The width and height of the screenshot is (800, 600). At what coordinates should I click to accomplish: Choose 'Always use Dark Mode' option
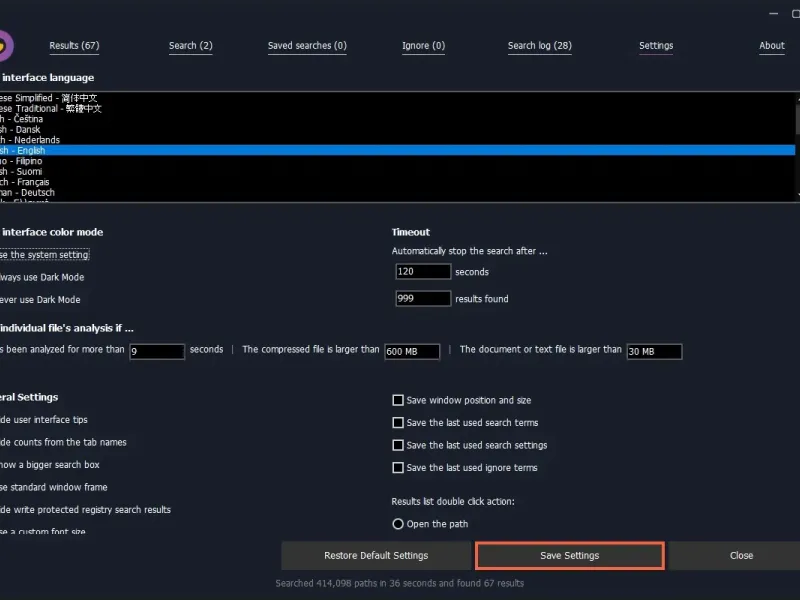pyautogui.click(x=42, y=277)
